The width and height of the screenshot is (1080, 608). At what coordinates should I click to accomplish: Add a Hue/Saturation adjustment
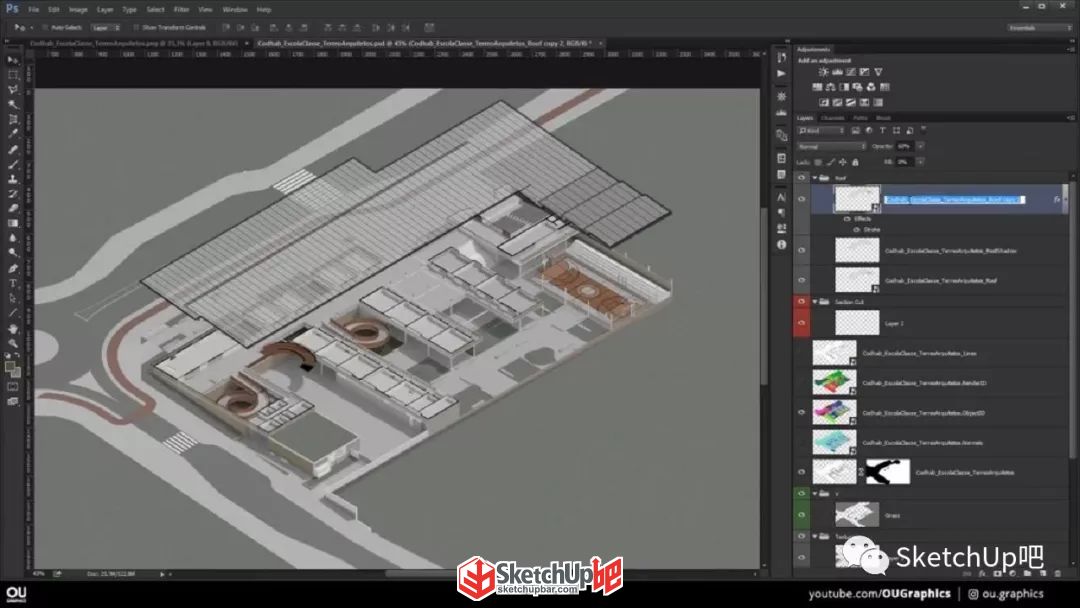[x=818, y=87]
